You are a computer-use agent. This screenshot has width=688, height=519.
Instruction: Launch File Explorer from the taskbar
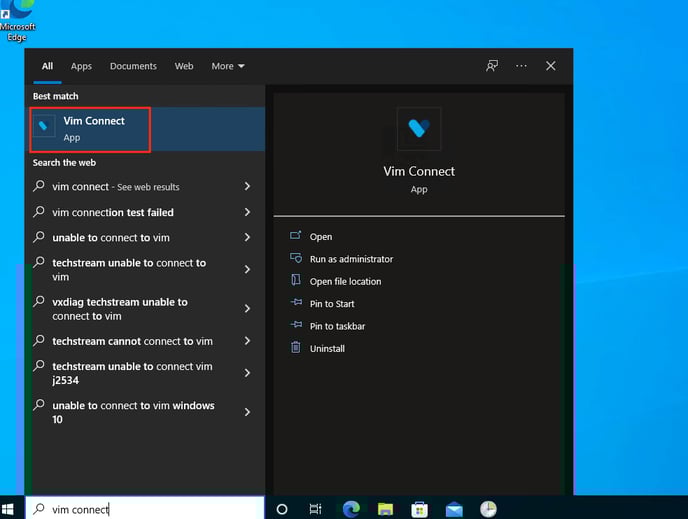pos(385,509)
